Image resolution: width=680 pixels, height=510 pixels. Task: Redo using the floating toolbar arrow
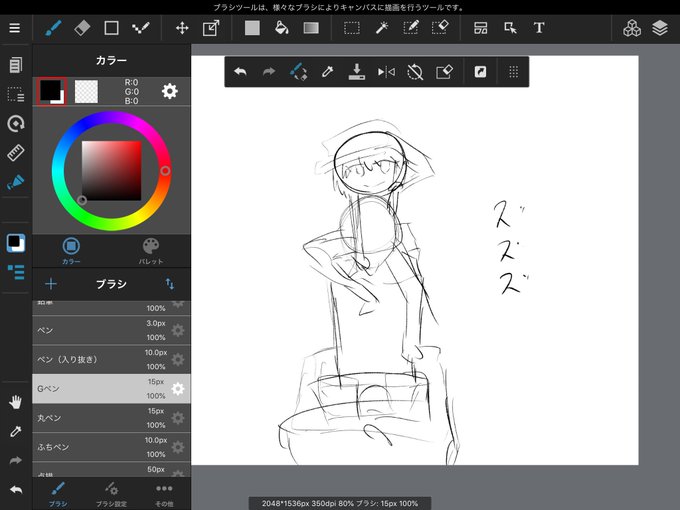click(269, 72)
